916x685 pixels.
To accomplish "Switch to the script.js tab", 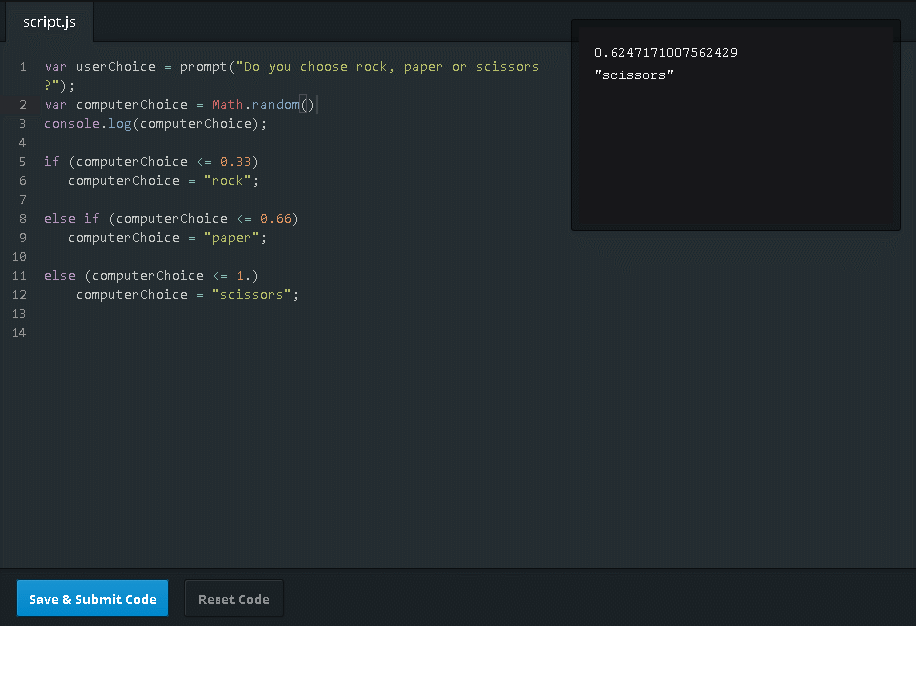I will tap(49, 22).
